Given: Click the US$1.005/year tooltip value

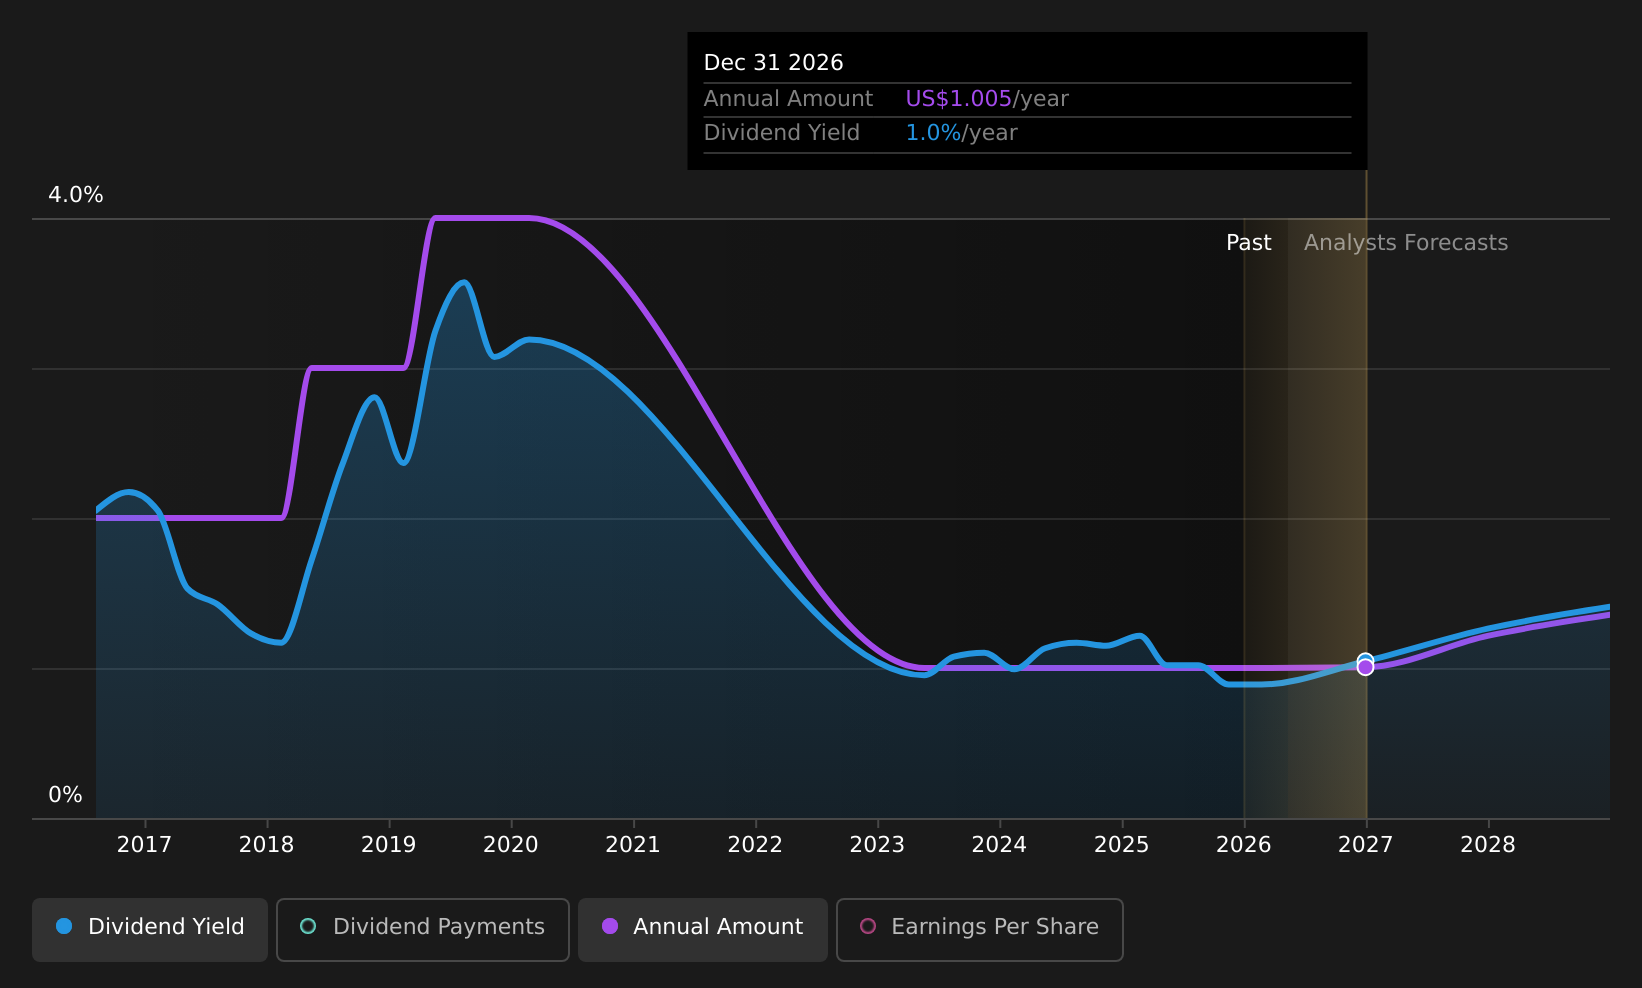Looking at the screenshot, I should [987, 99].
